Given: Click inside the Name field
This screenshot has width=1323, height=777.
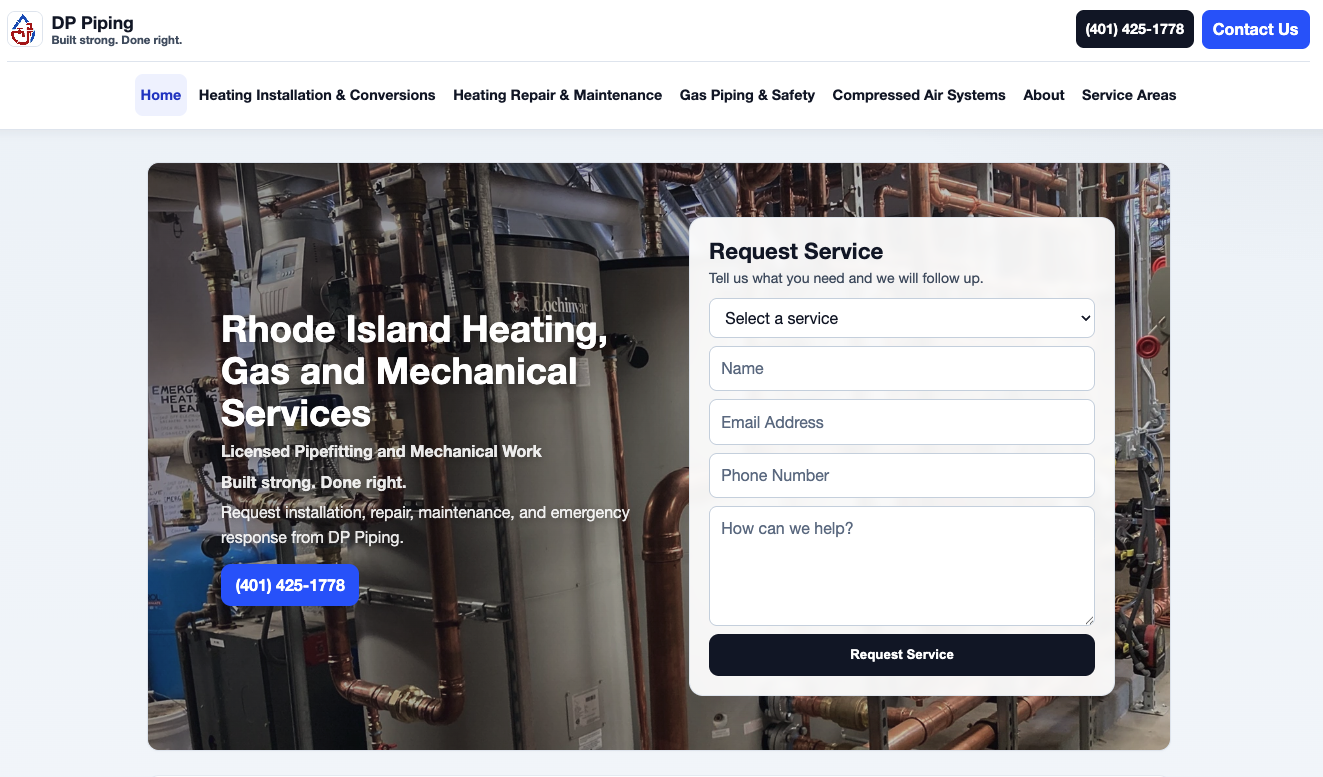Looking at the screenshot, I should click(901, 368).
